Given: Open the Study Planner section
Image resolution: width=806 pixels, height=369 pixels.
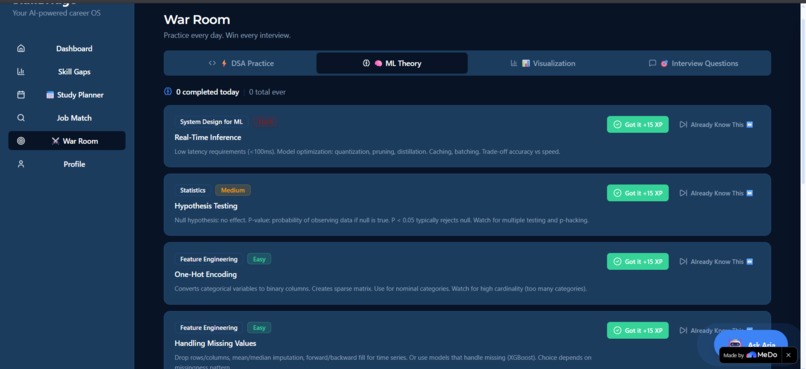Looking at the screenshot, I should click(x=67, y=95).
